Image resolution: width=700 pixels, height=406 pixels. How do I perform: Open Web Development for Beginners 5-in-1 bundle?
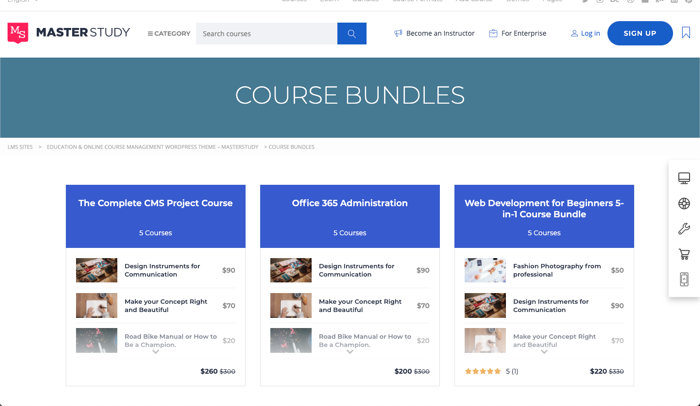click(x=544, y=209)
